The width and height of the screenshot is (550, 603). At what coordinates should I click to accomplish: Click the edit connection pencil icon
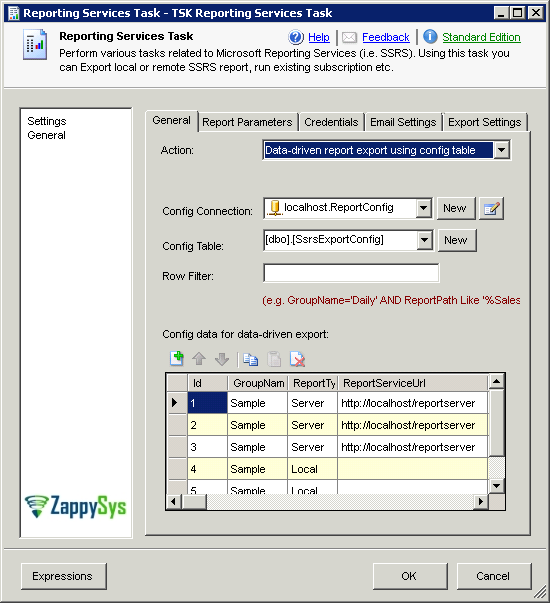[492, 209]
